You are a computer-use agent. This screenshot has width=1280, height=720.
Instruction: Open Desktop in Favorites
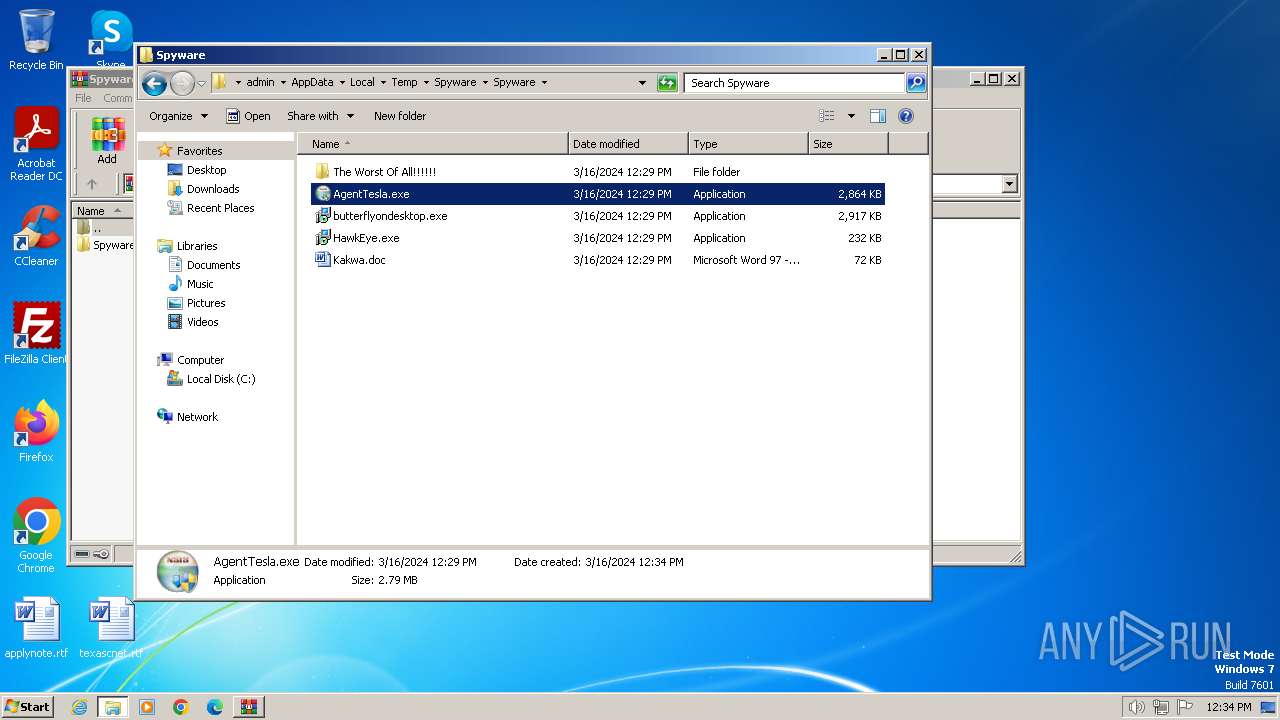tap(206, 170)
